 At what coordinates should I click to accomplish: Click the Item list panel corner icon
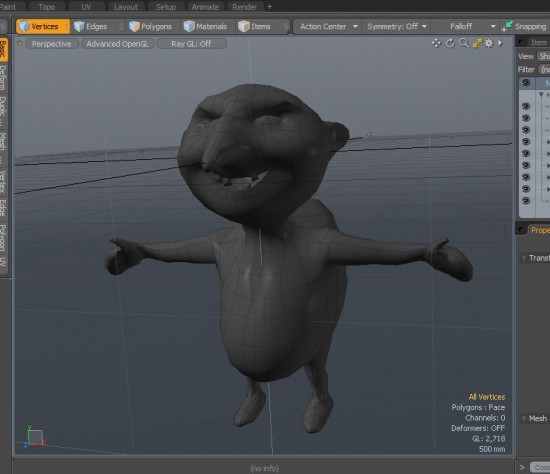coord(521,42)
